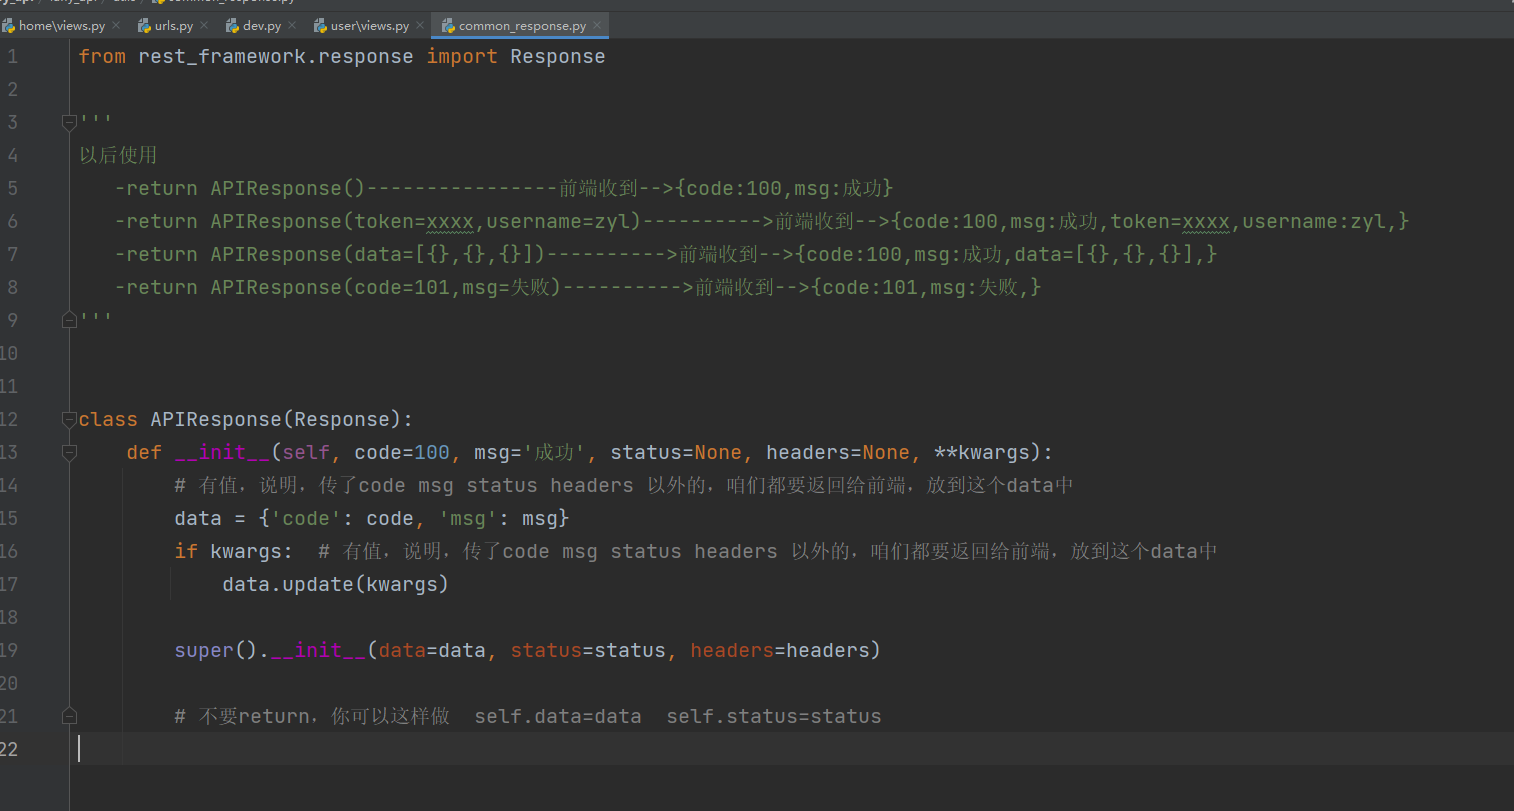Collapse the APIResponse class fold at line 12
1514x811 pixels.
pos(69,419)
